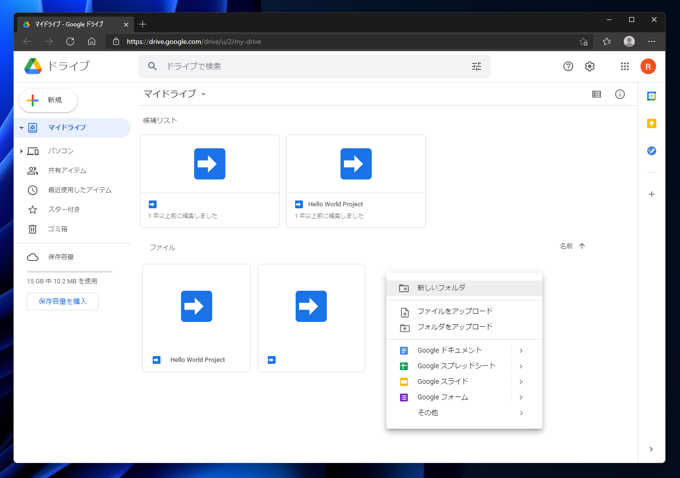Expand Google フォーム submenu arrow
Image resolution: width=680 pixels, height=478 pixels.
(x=521, y=397)
